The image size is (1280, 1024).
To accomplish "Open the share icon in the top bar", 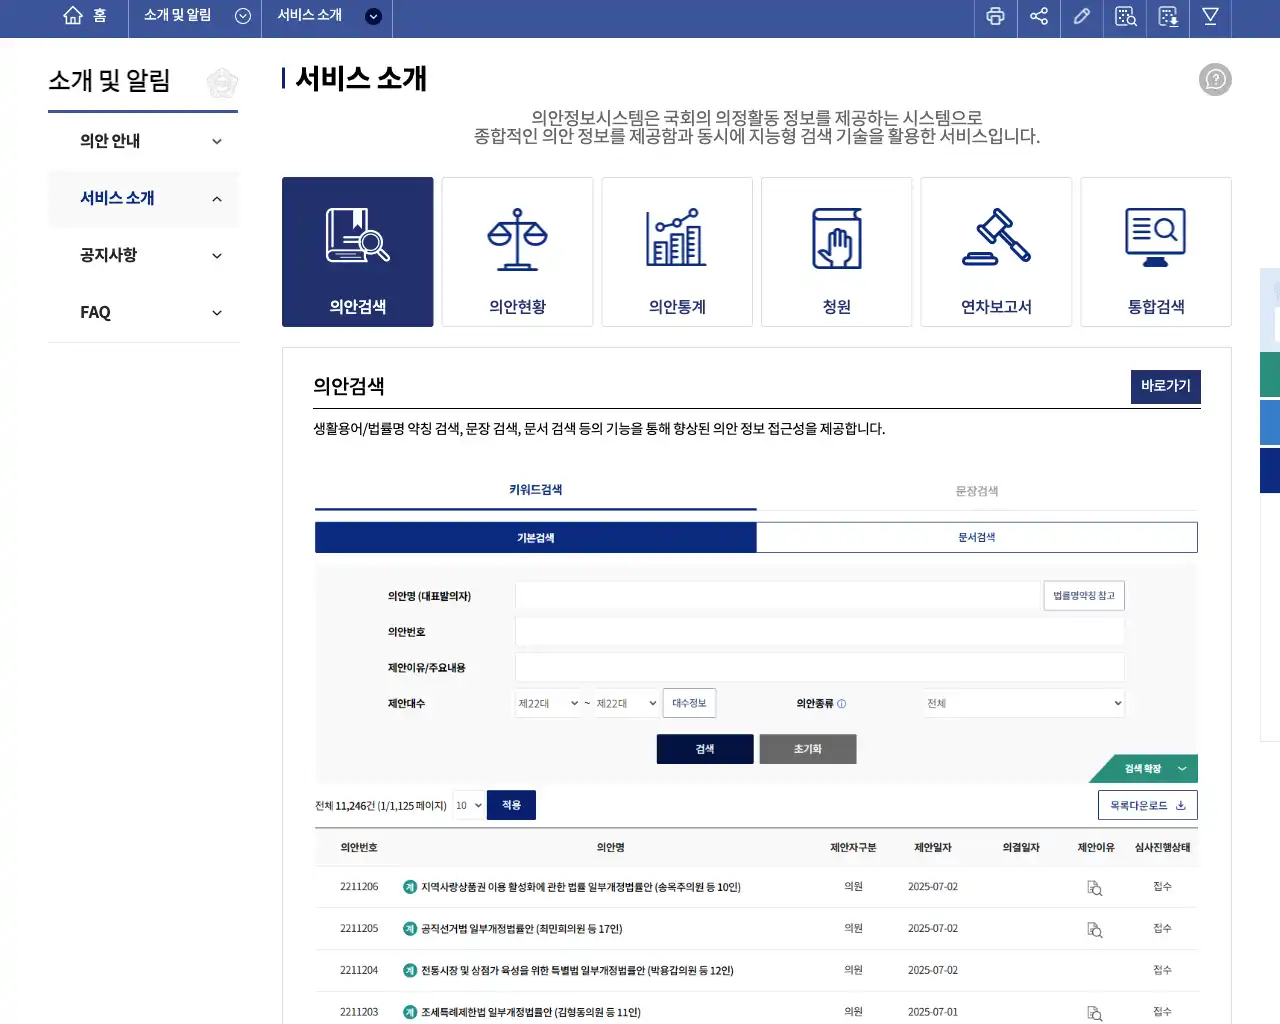I will point(1039,16).
